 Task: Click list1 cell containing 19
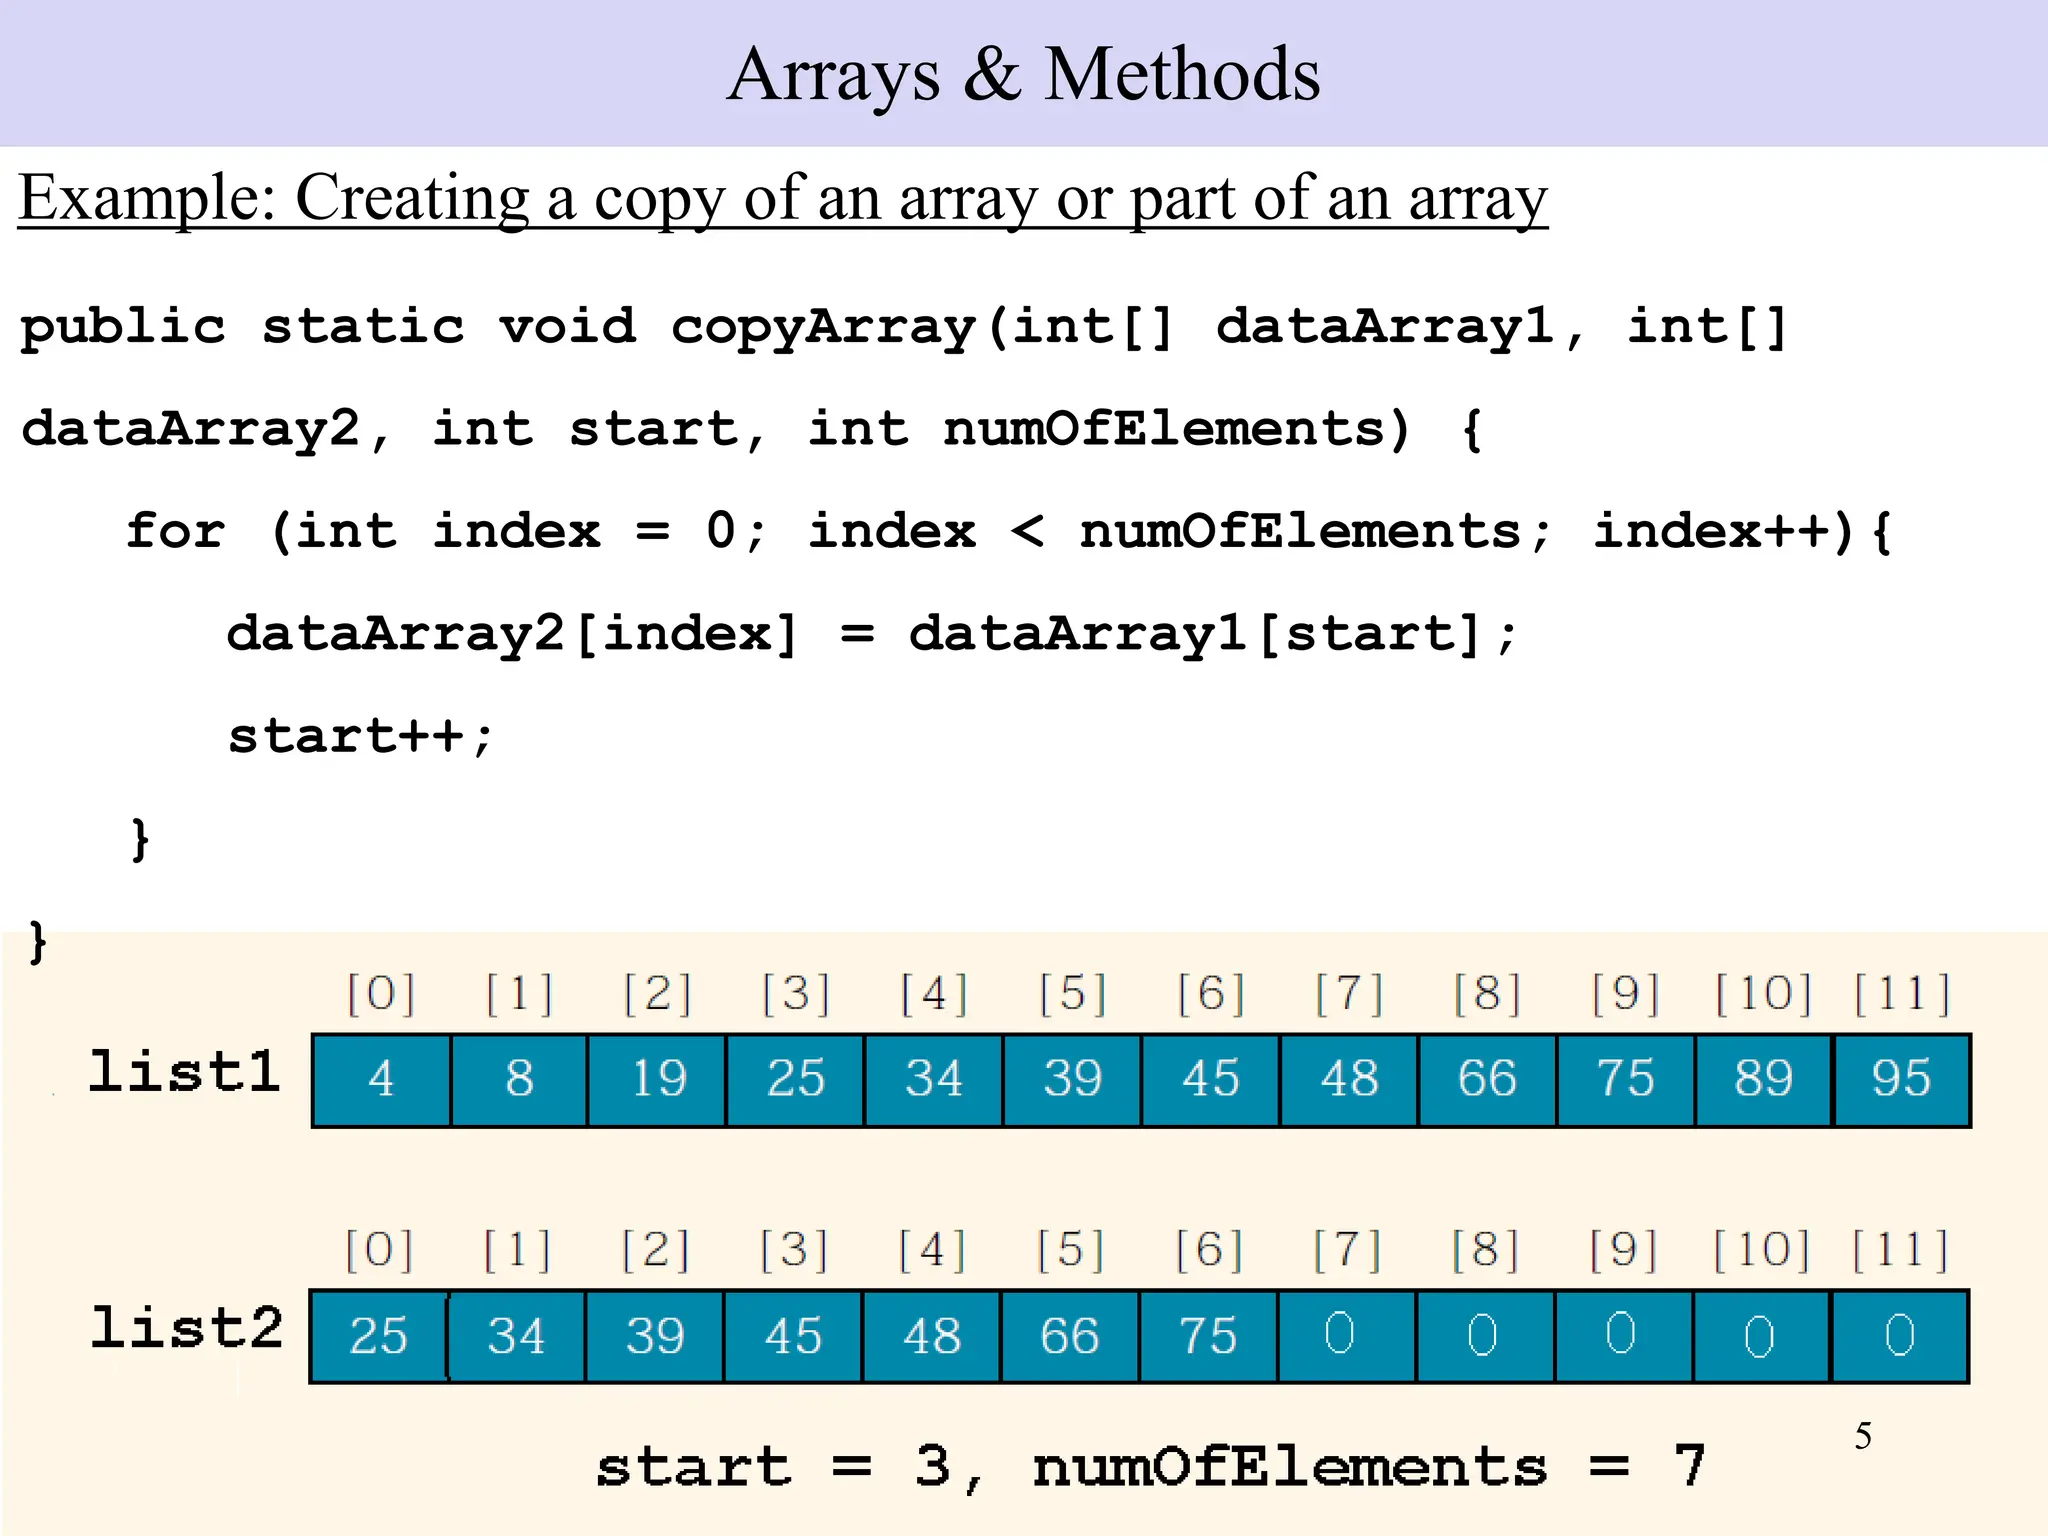coord(657,1080)
